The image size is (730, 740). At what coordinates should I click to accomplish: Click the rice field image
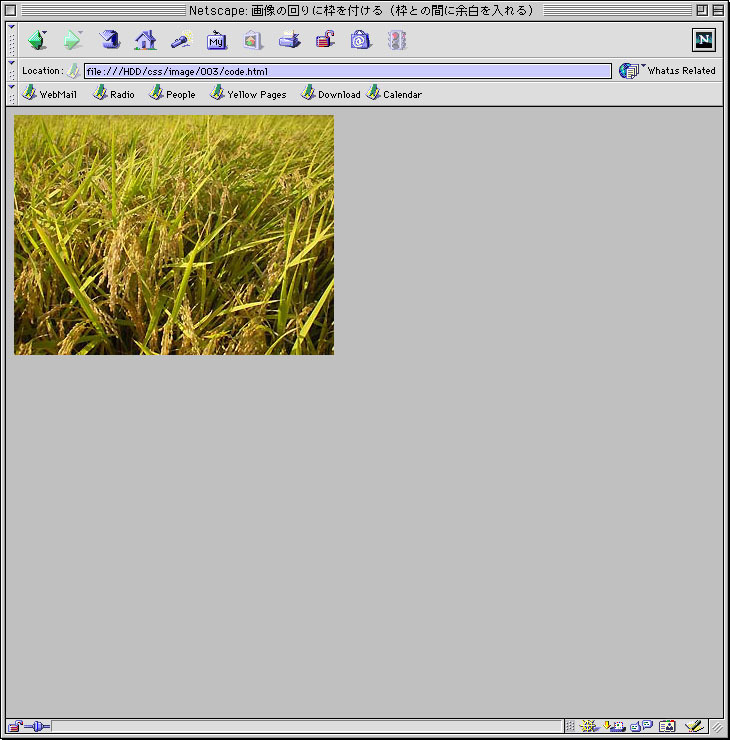pos(174,235)
